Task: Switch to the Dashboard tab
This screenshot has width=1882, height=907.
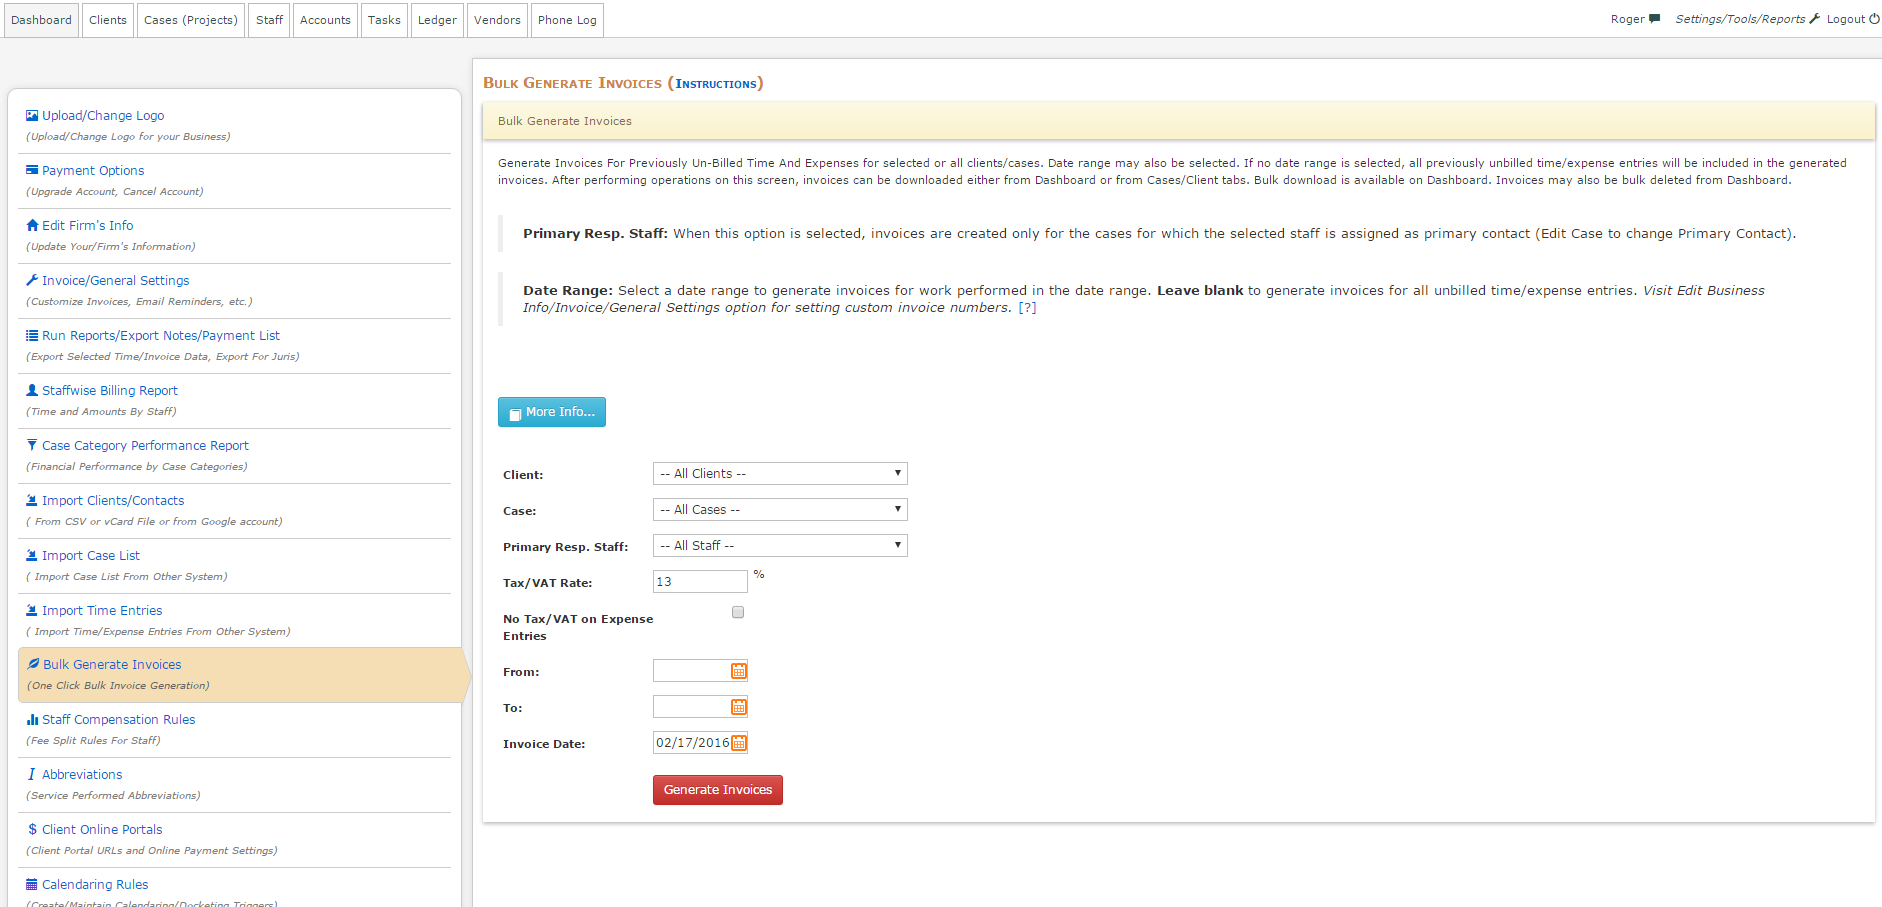Action: [x=41, y=20]
